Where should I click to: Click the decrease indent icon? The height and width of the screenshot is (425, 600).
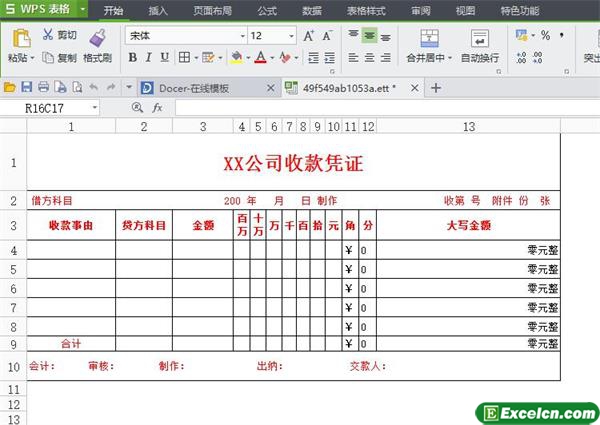313,58
